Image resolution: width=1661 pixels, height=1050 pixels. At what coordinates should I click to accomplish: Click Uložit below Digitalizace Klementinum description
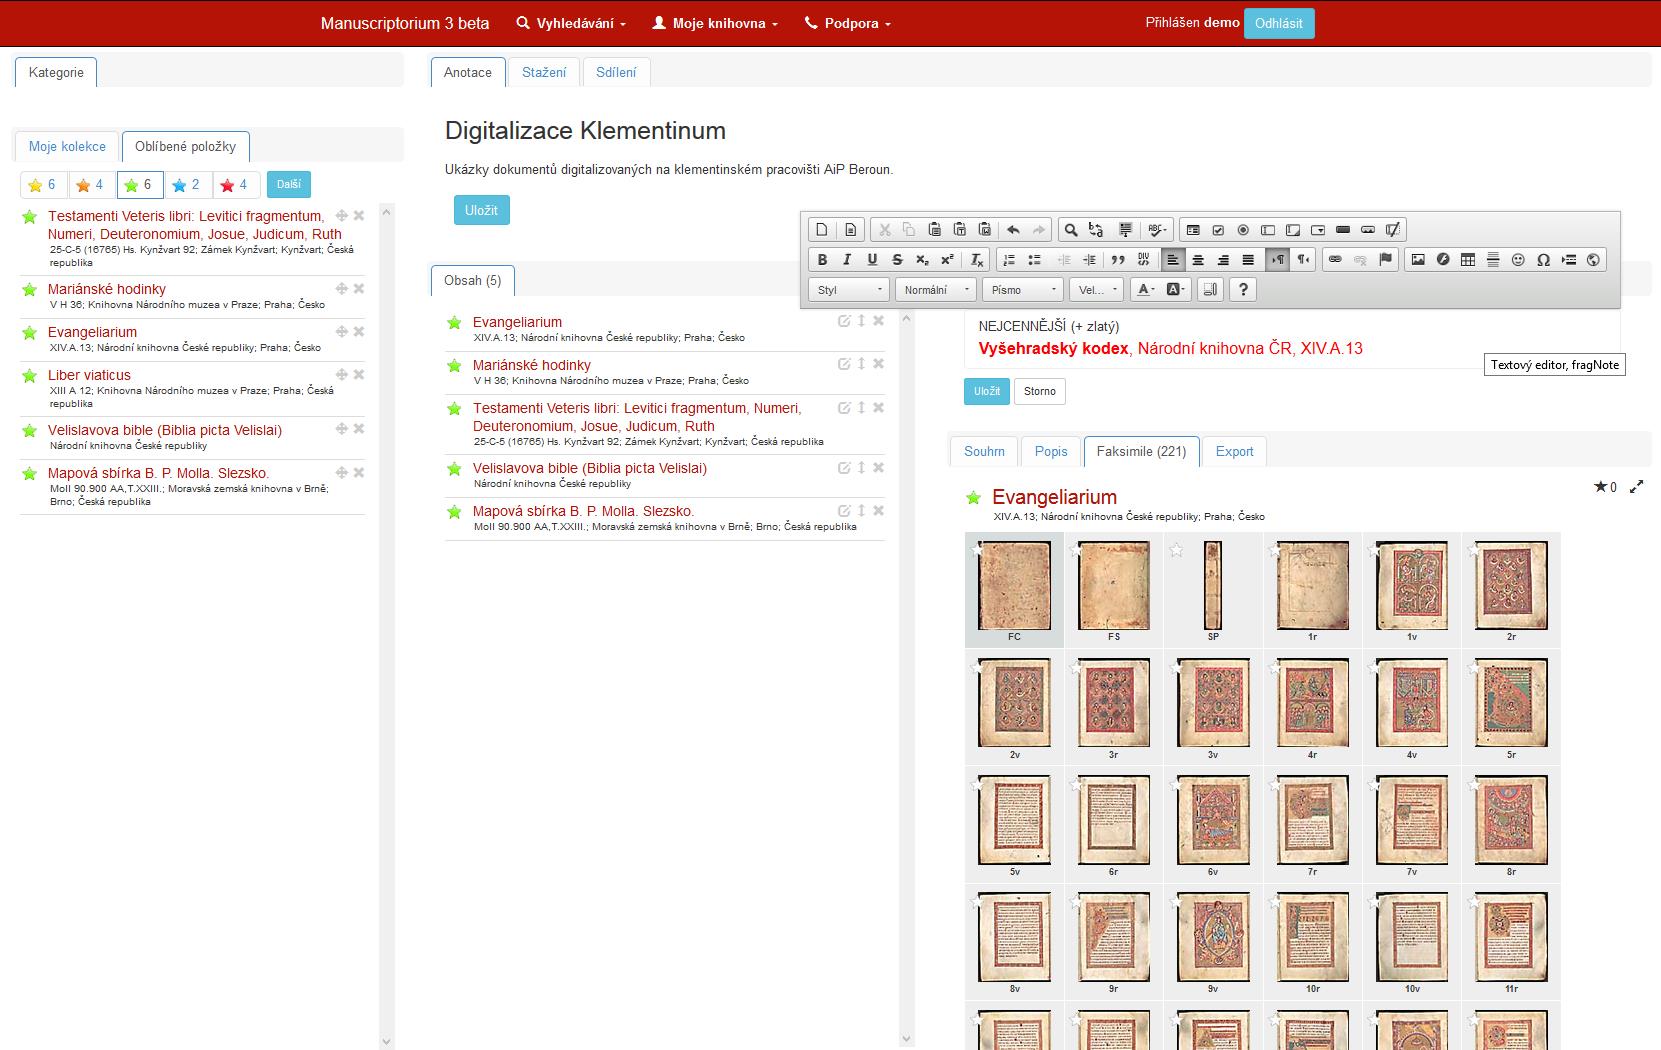[481, 210]
